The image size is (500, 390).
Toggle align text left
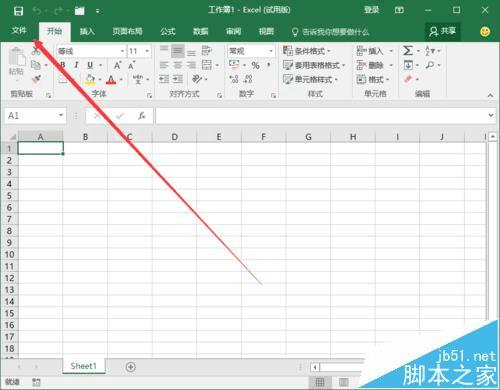point(164,65)
